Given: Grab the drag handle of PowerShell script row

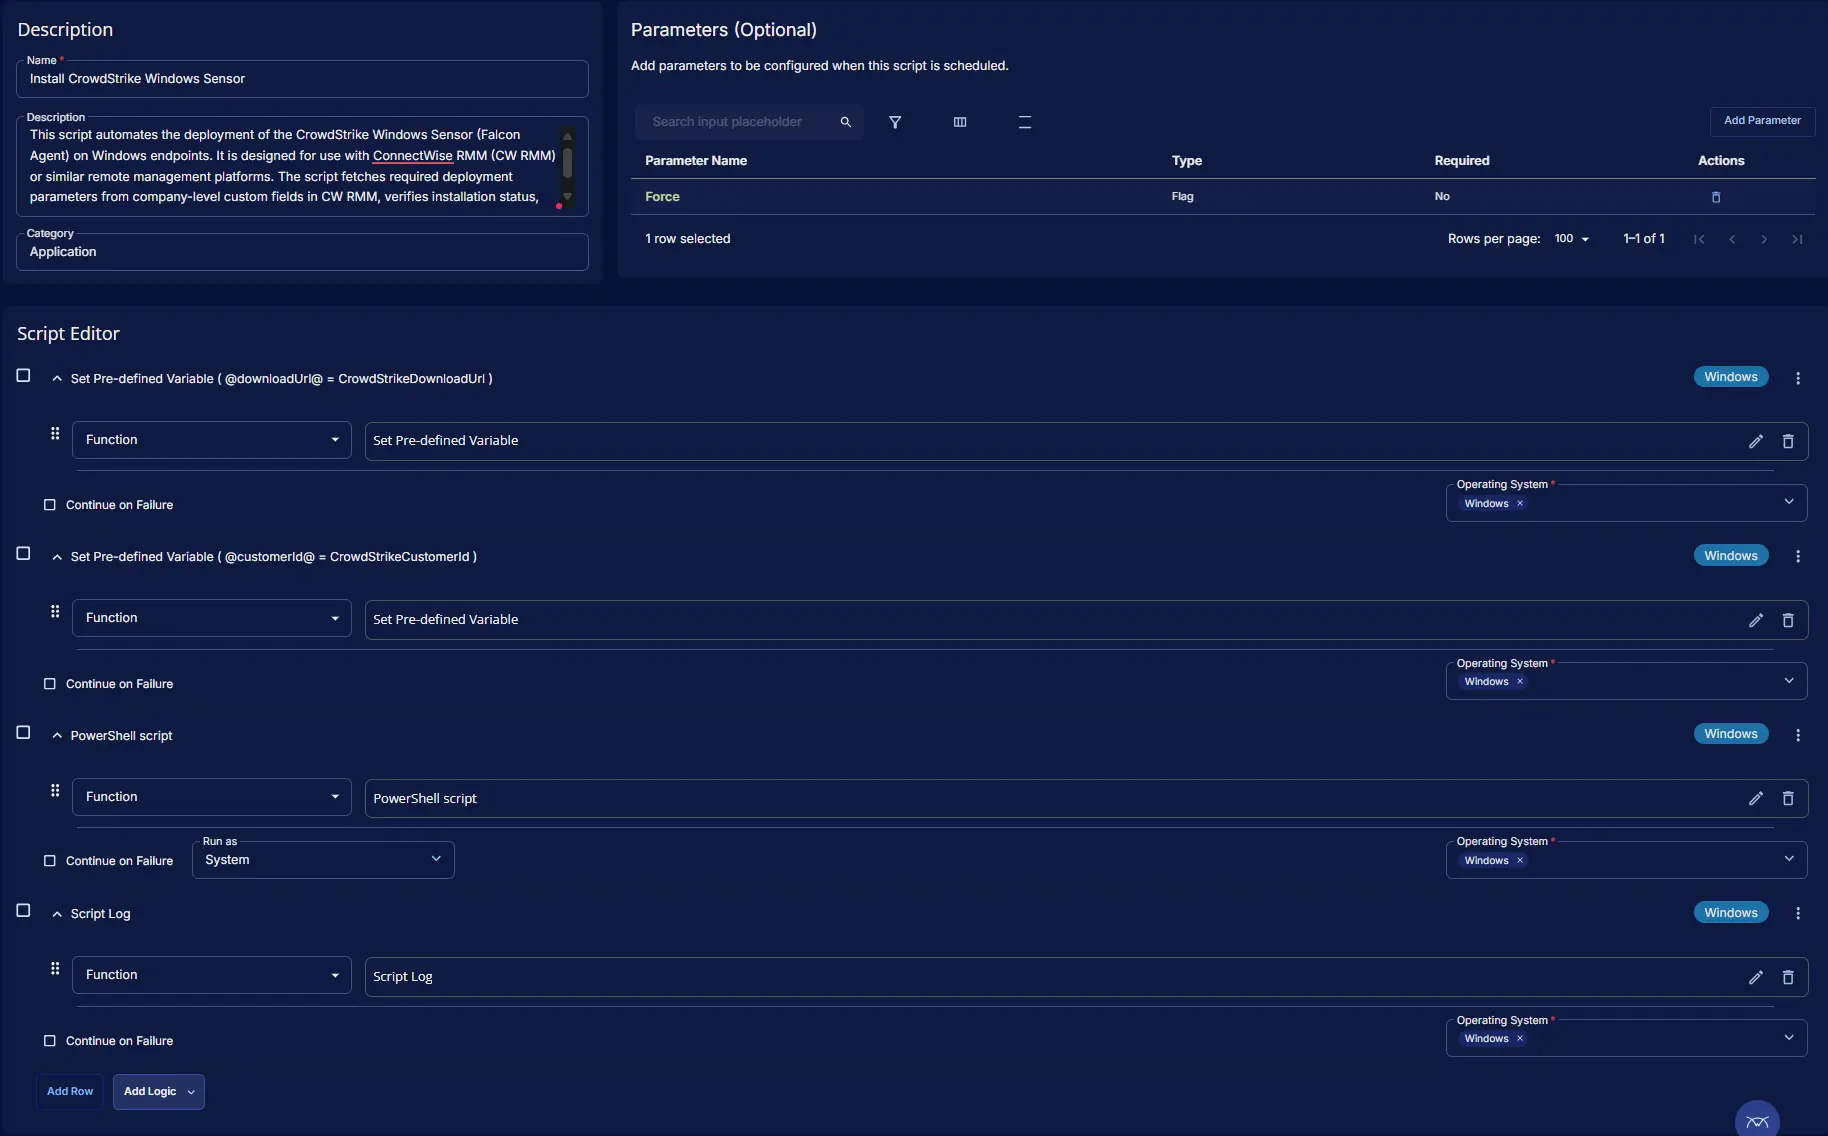Looking at the screenshot, I should point(55,791).
